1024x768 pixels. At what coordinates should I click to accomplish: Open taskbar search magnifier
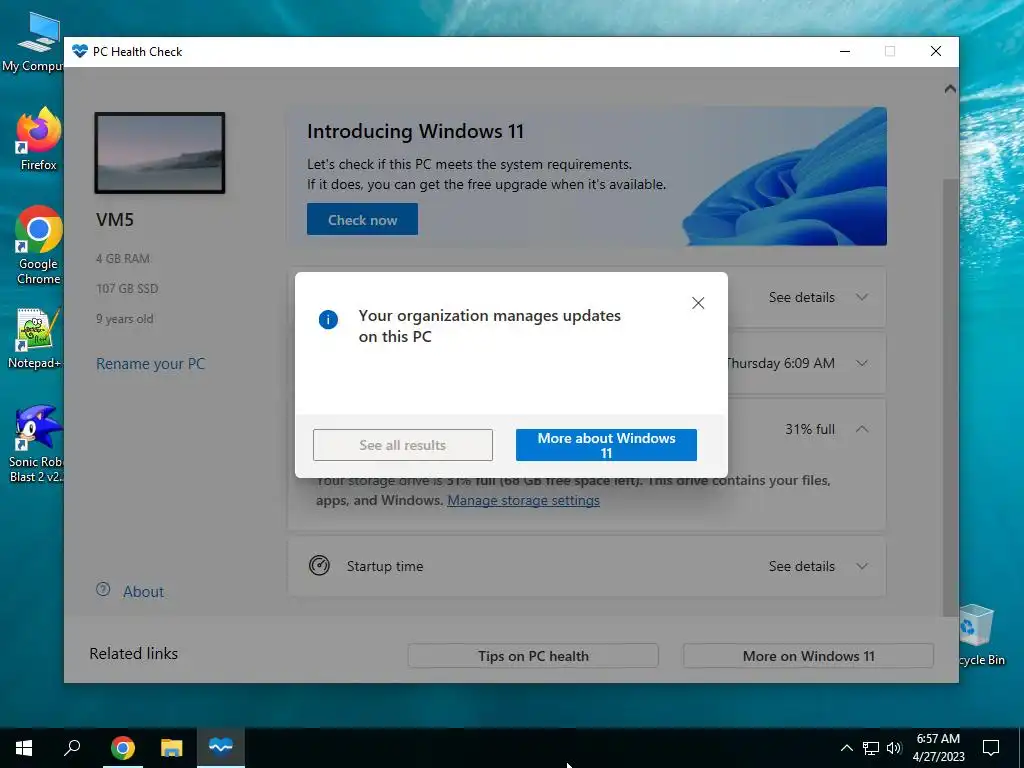[72, 748]
